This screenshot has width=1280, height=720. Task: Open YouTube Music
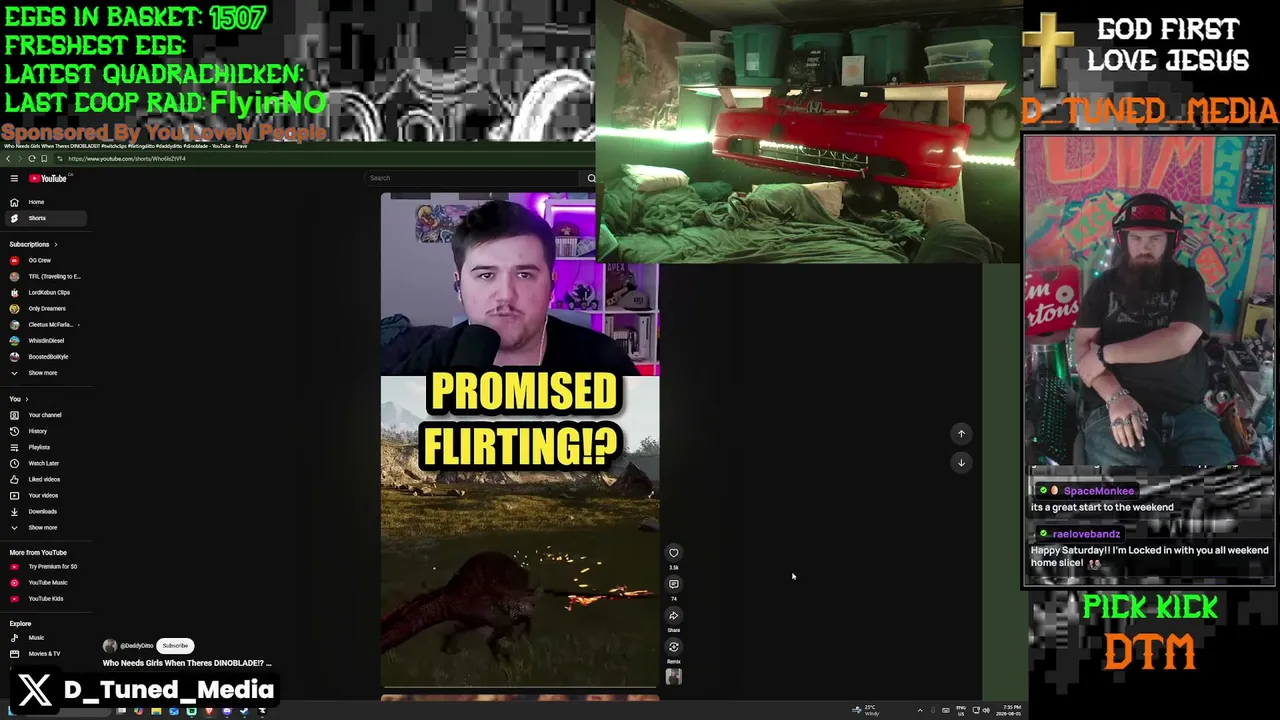pos(45,582)
